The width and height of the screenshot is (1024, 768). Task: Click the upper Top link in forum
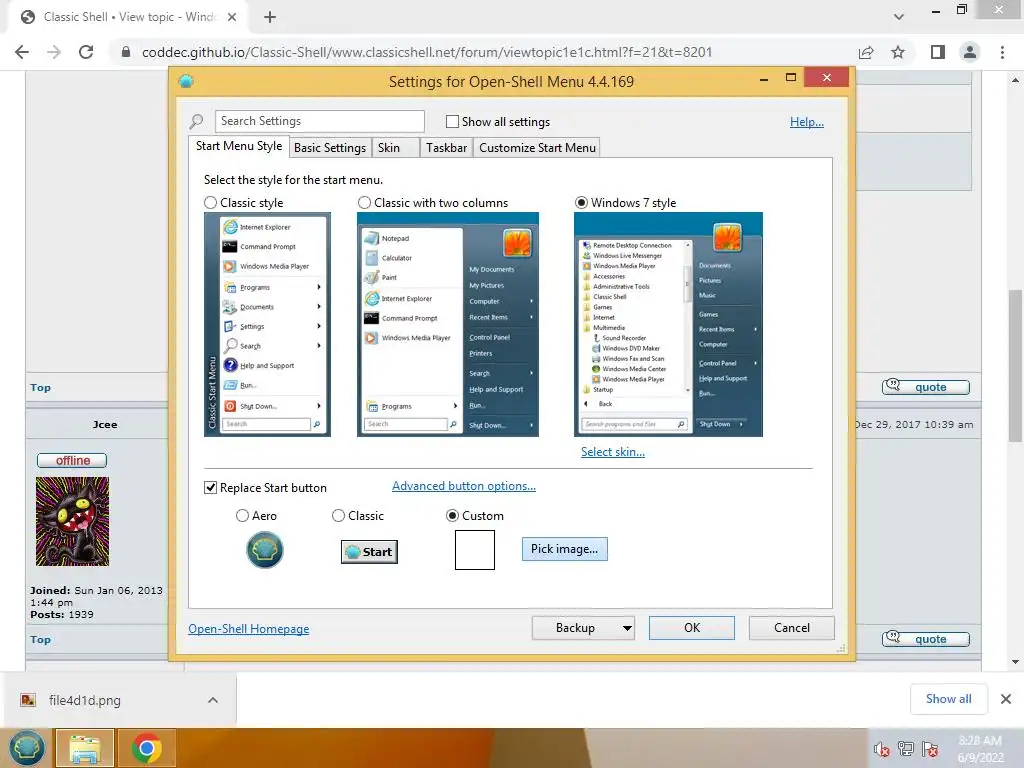point(40,388)
